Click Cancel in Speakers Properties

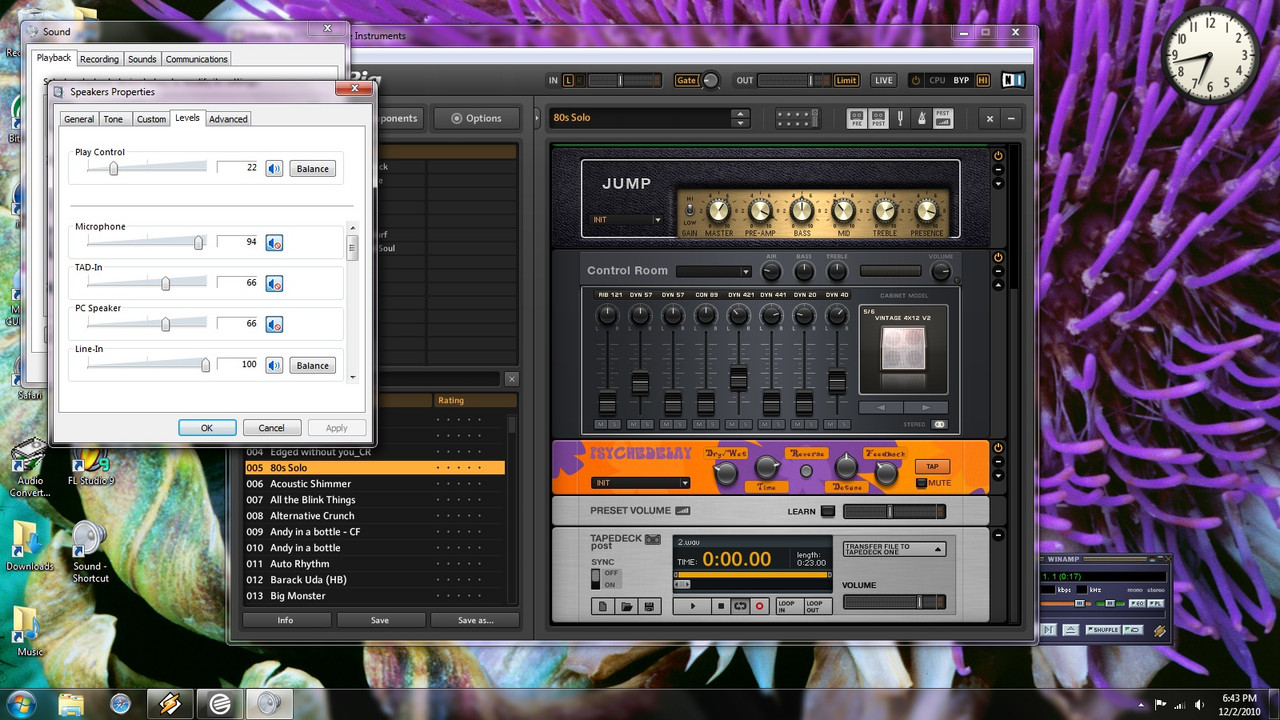tap(272, 428)
